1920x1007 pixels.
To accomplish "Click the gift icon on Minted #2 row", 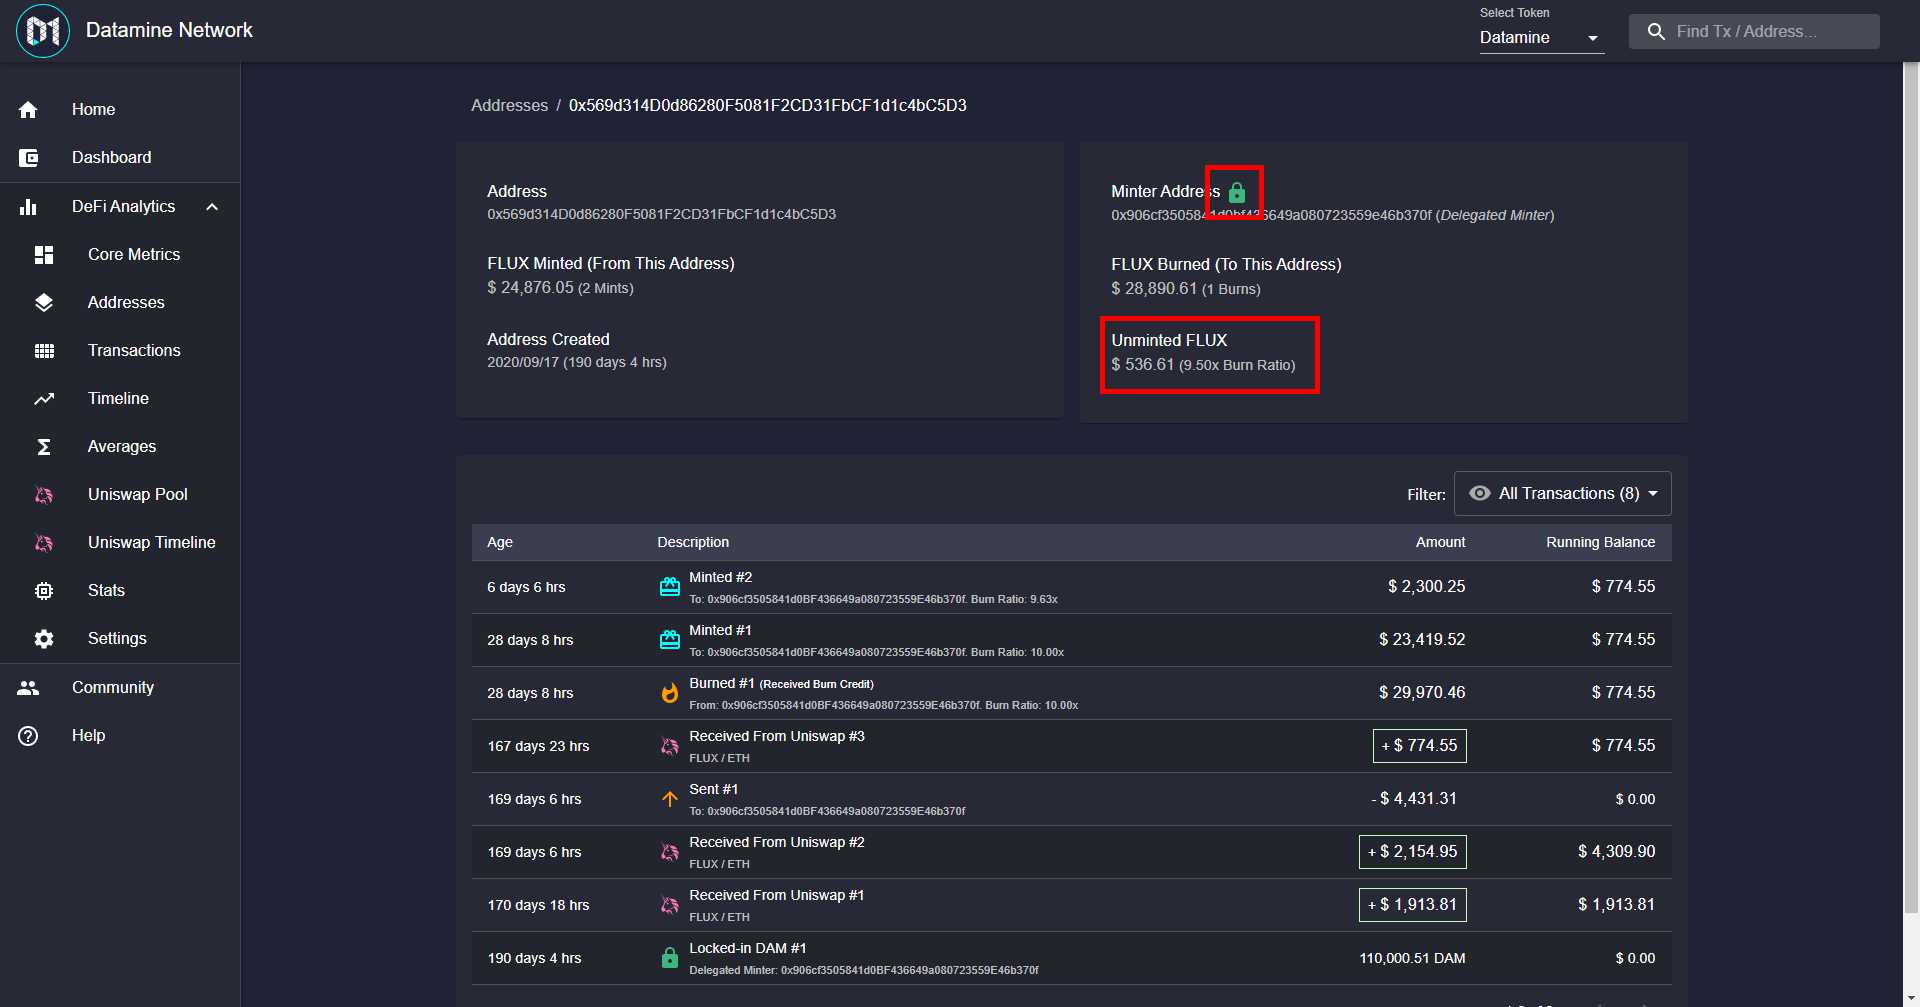I will pyautogui.click(x=670, y=587).
